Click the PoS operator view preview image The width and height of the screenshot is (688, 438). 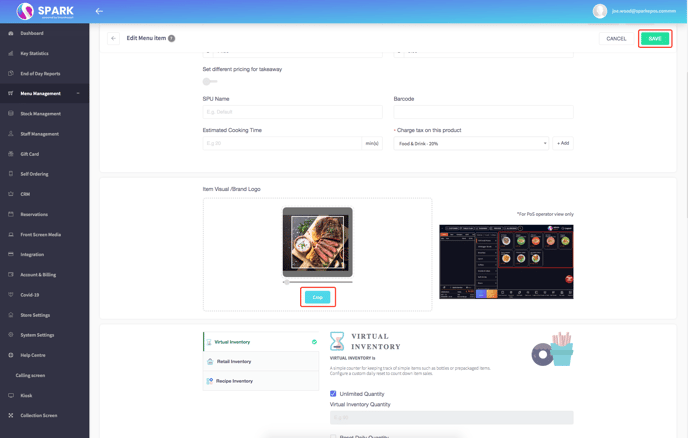(x=506, y=262)
